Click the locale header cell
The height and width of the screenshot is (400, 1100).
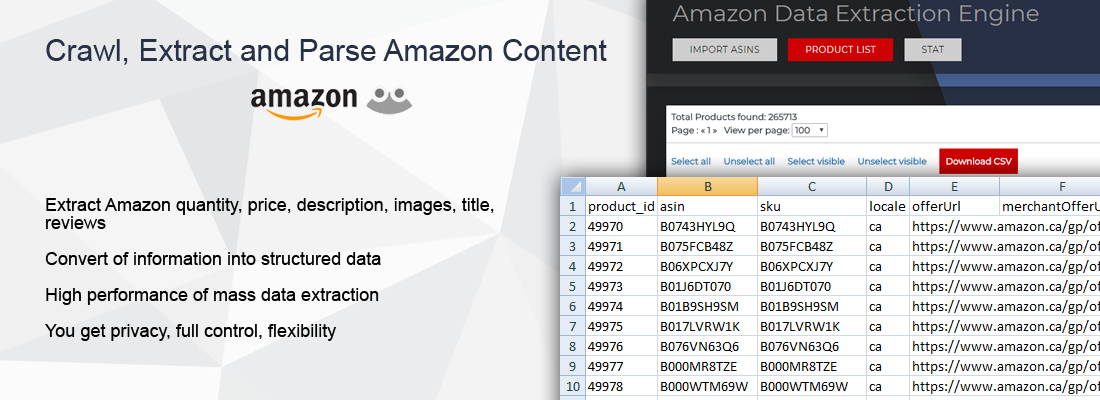[x=888, y=206]
